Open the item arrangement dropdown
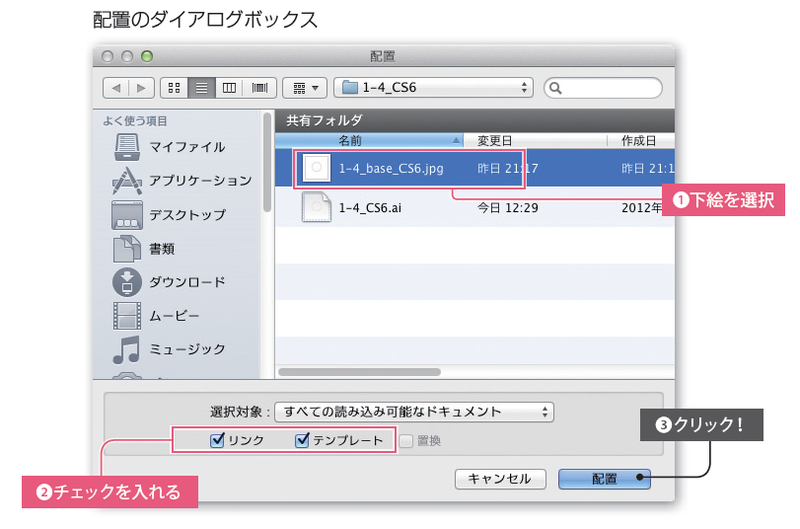 305,88
